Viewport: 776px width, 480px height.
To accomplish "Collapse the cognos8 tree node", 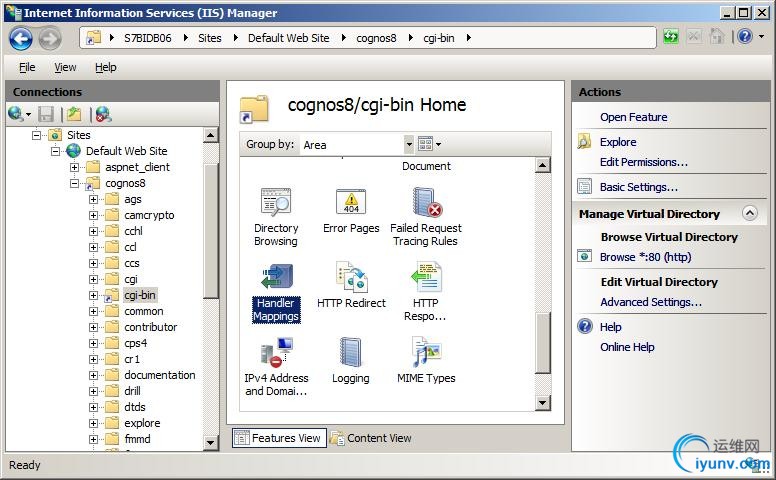I will click(x=74, y=183).
